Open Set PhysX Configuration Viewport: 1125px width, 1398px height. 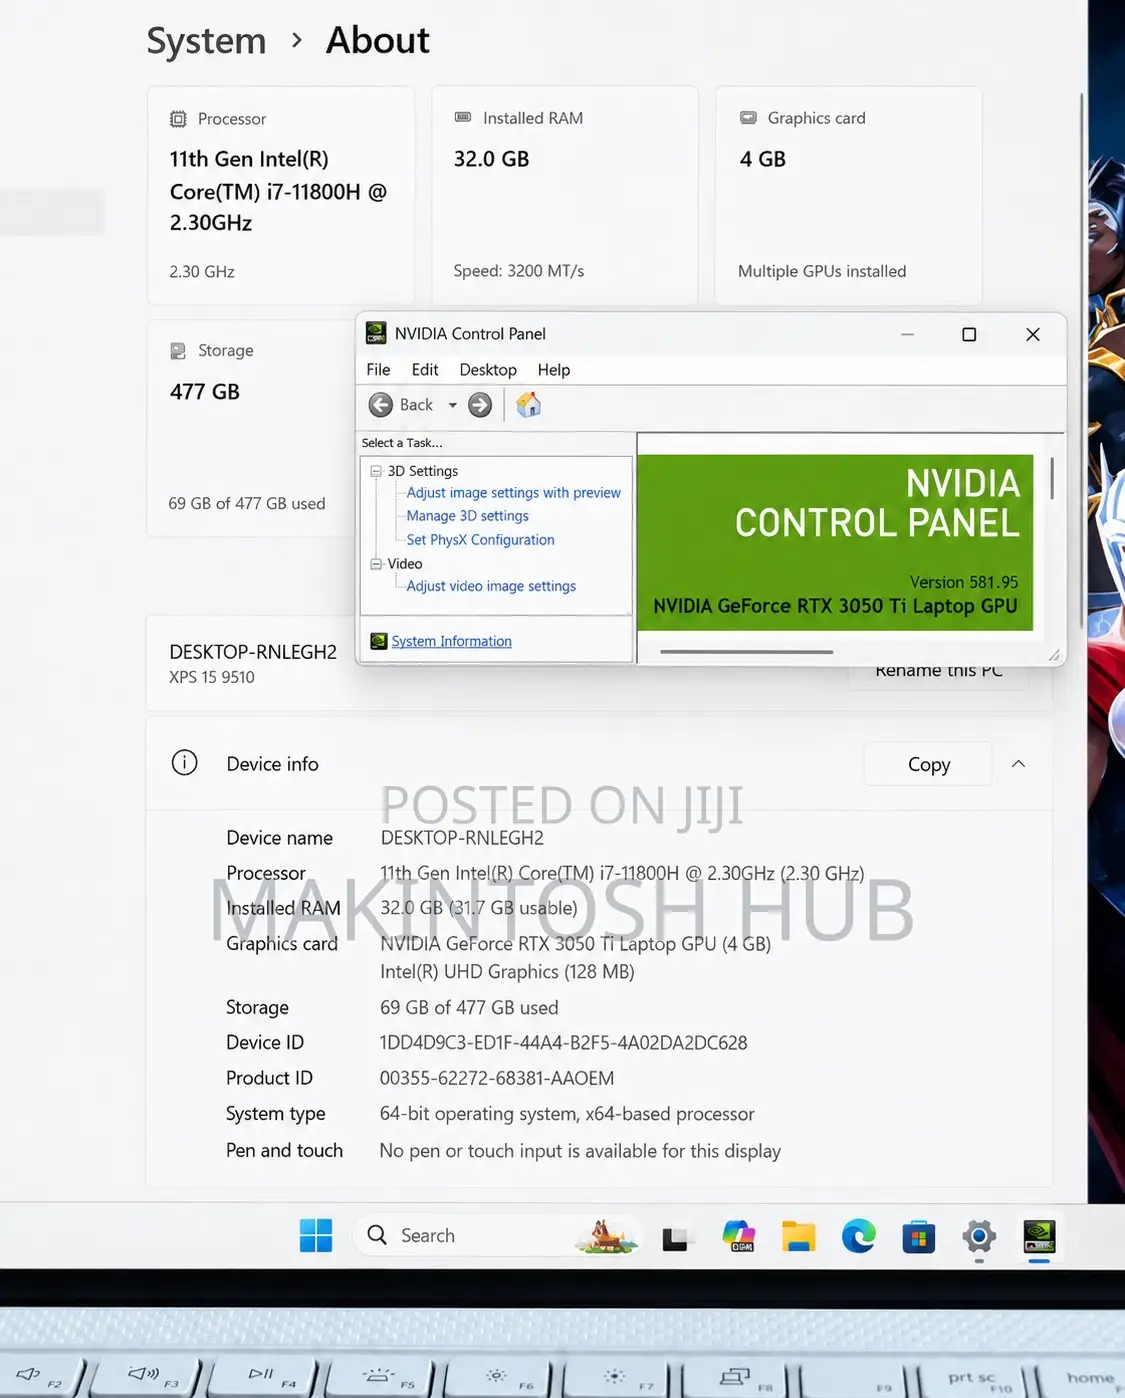(x=480, y=540)
